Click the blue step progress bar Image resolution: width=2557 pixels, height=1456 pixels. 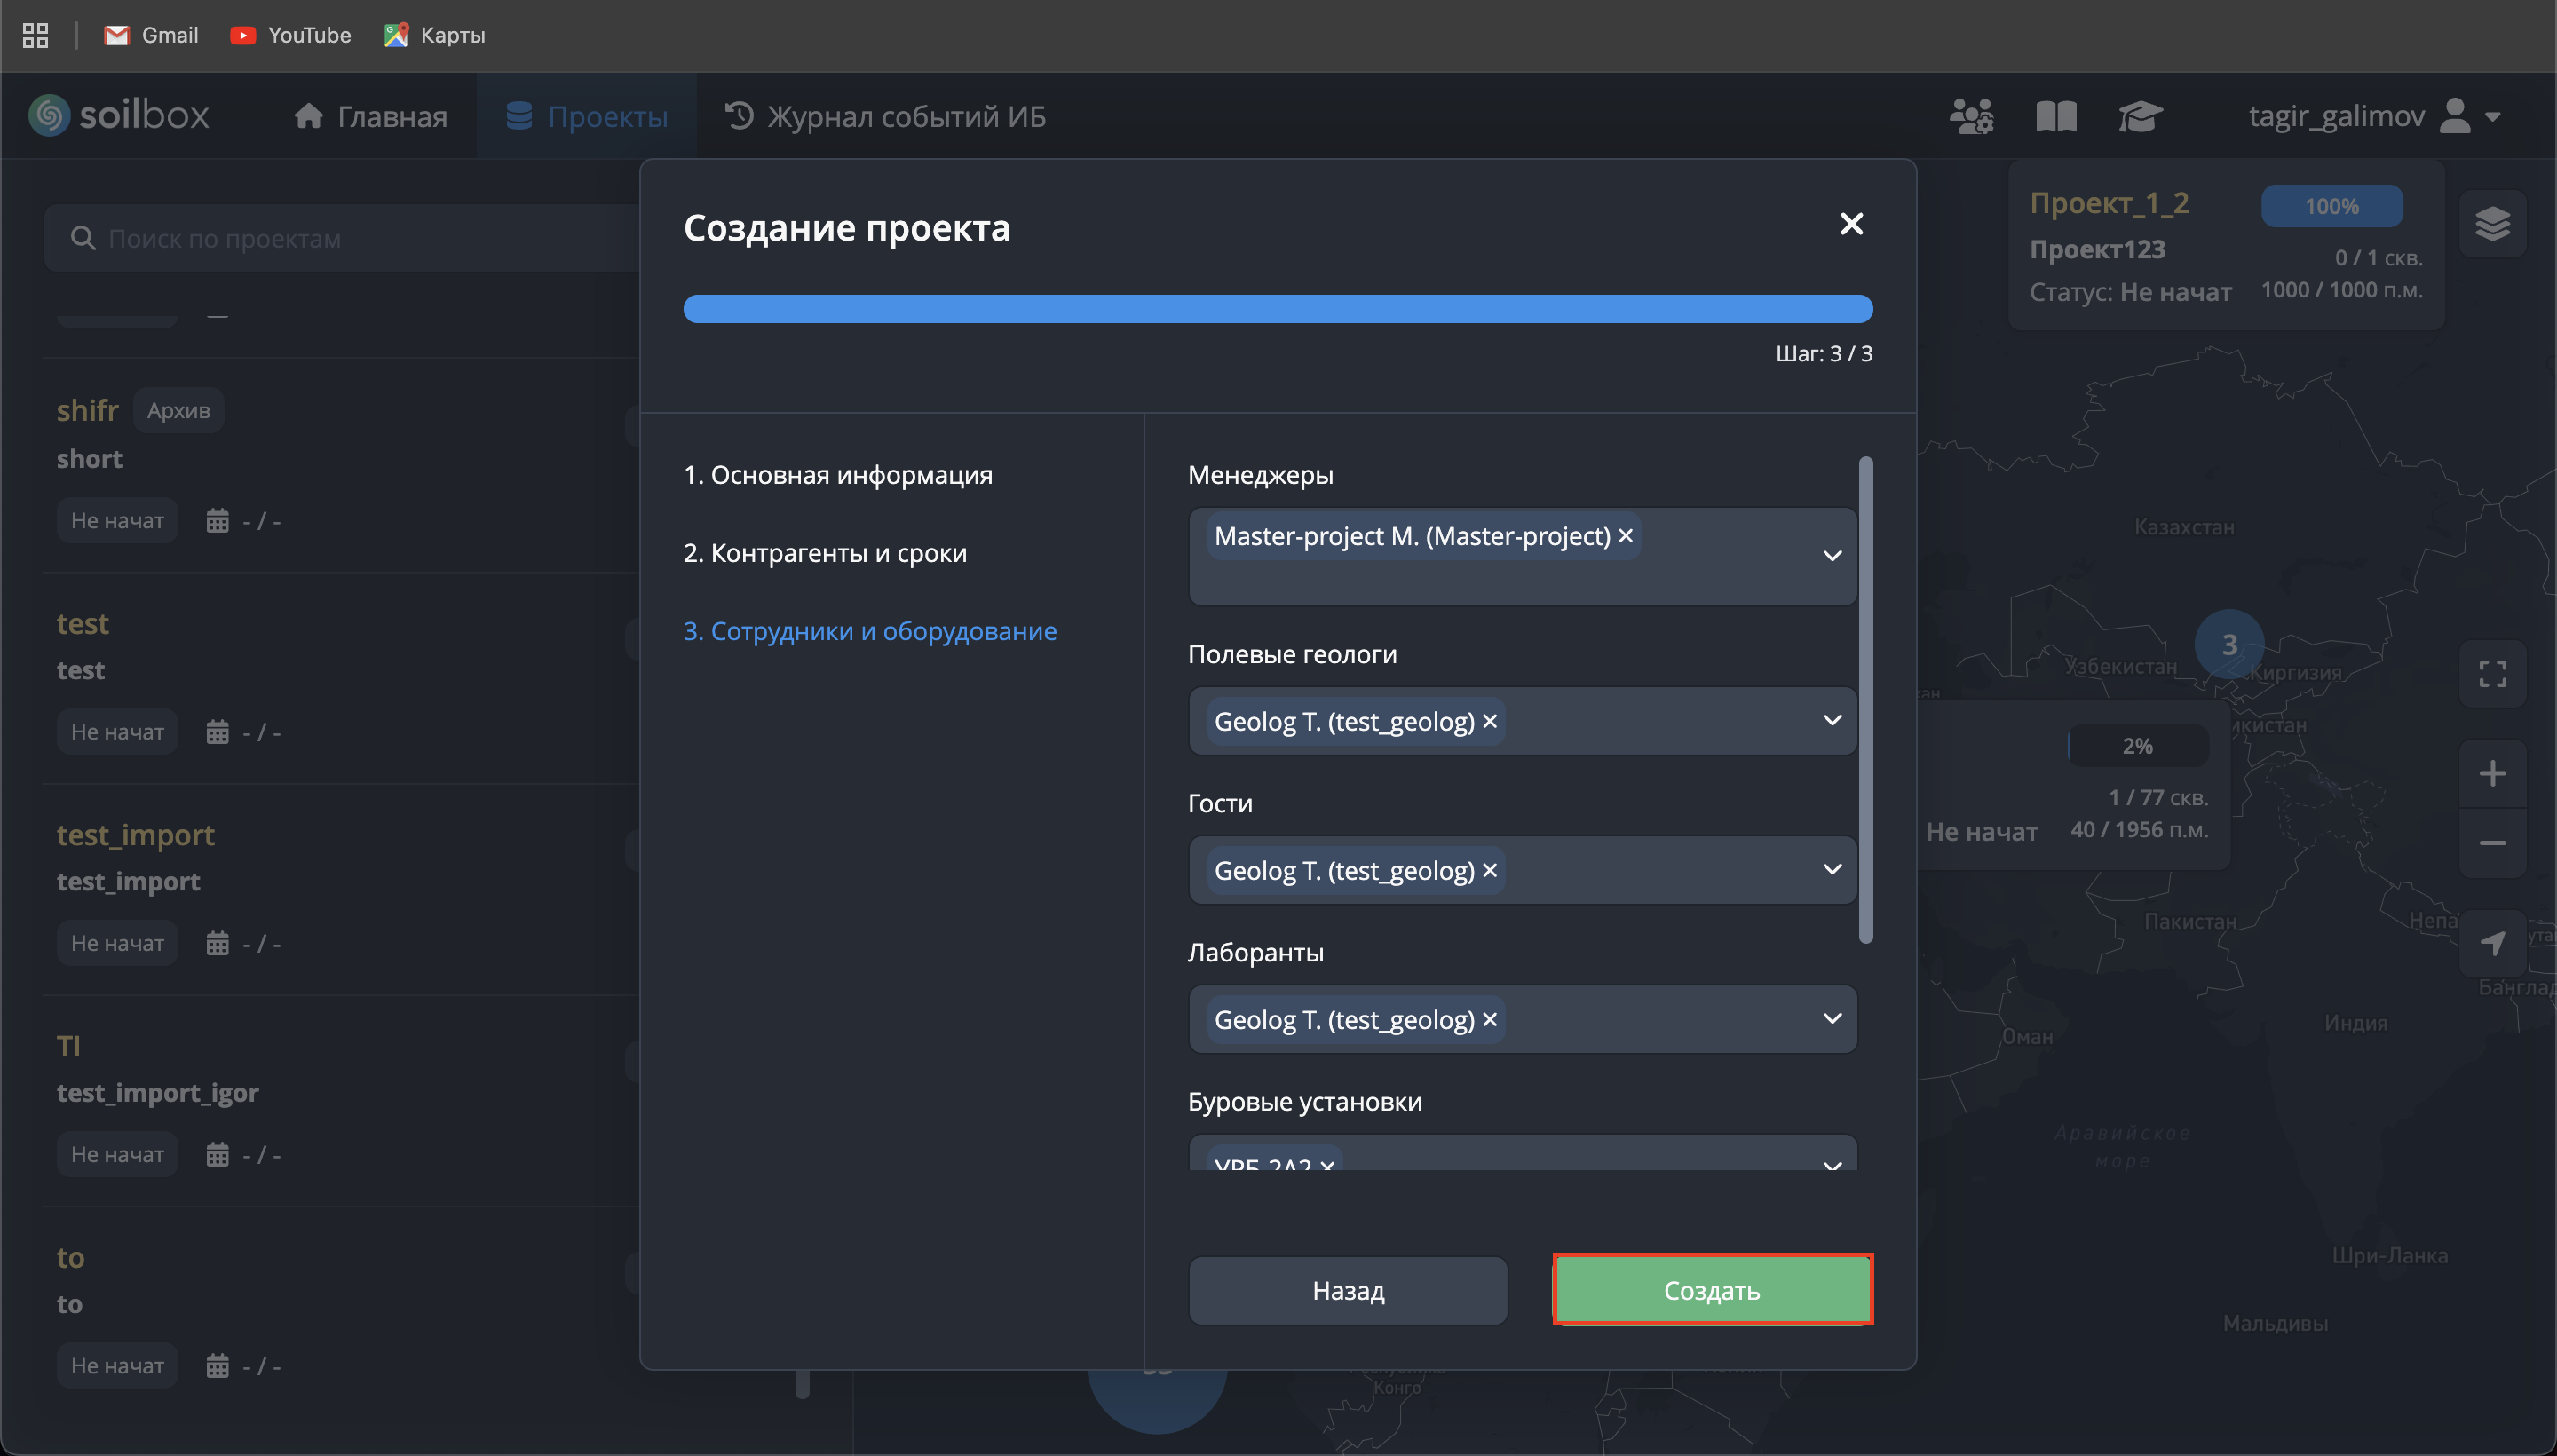[1277, 309]
